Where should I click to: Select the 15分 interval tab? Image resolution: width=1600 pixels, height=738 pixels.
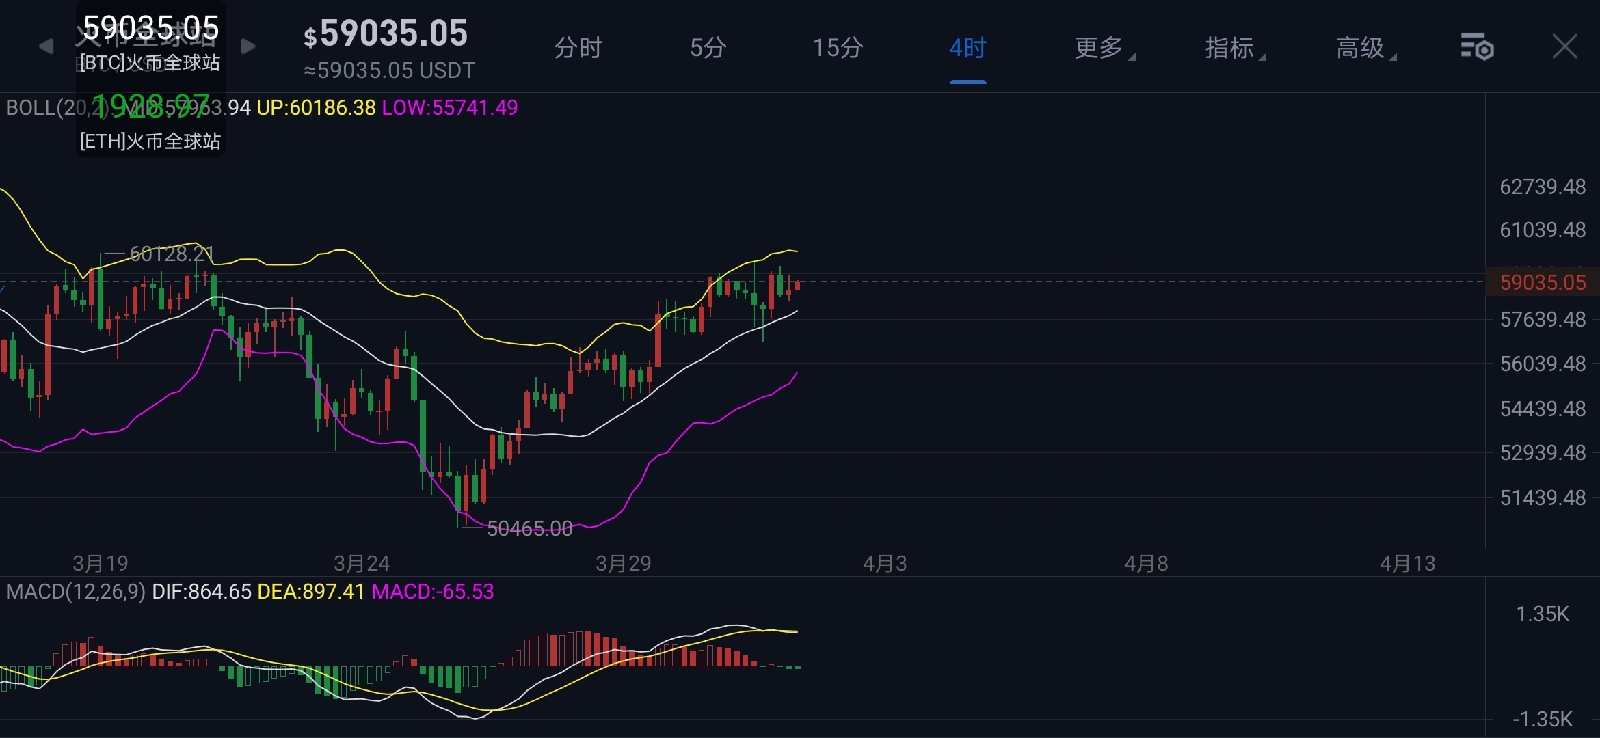click(837, 48)
